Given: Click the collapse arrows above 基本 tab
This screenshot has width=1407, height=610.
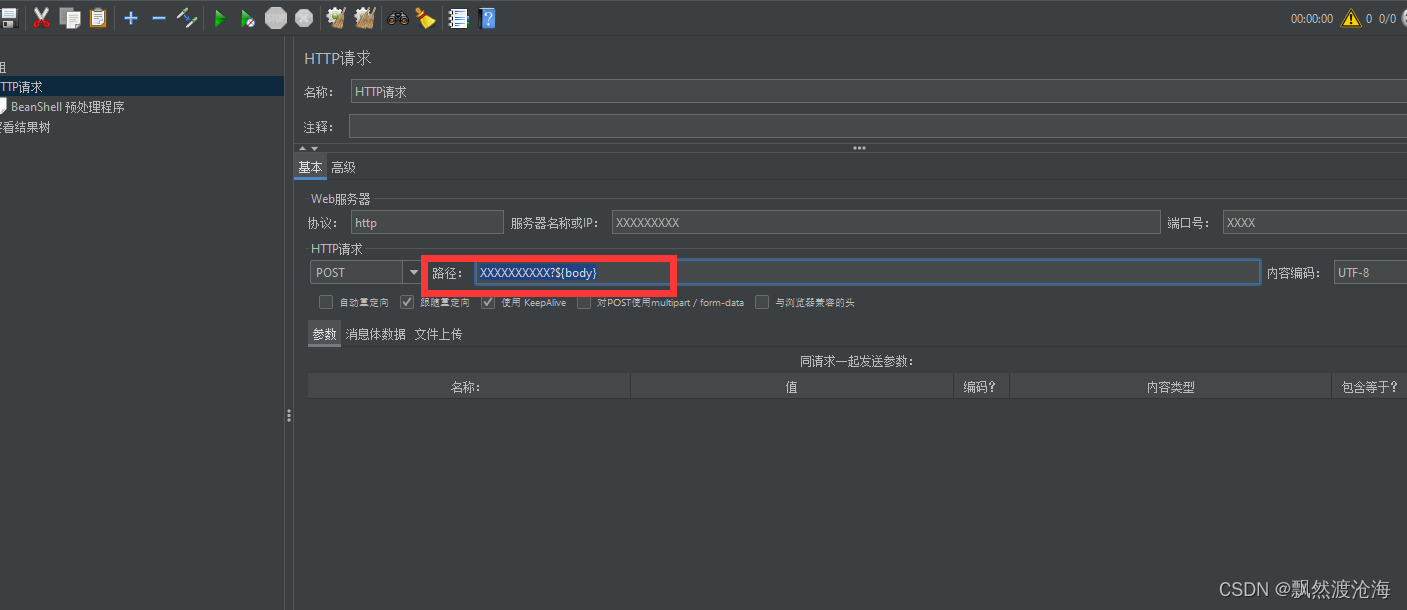Looking at the screenshot, I should coord(308,148).
